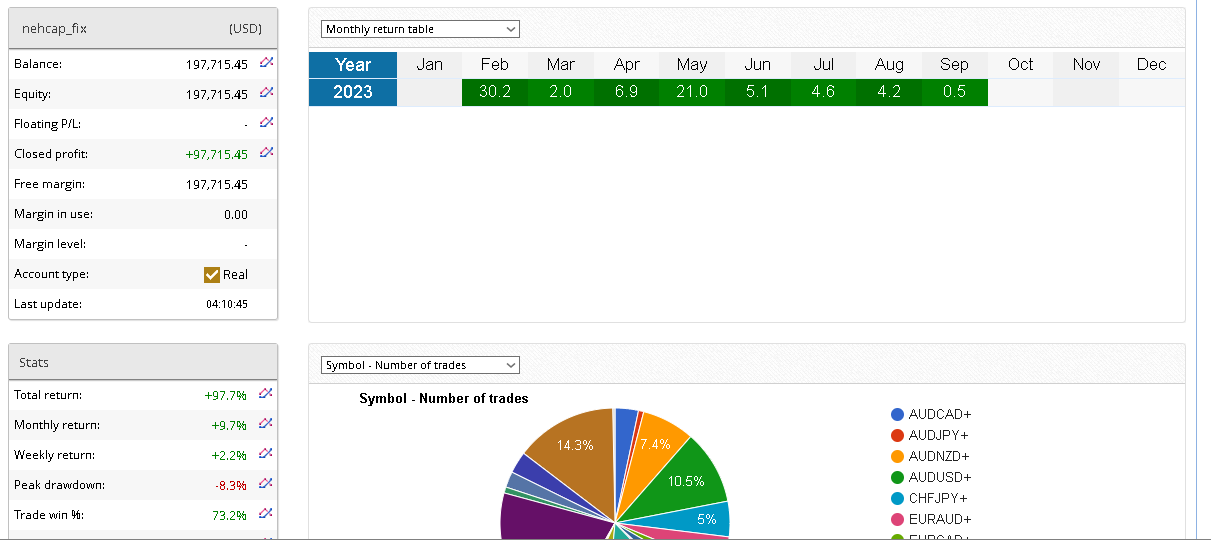Open the Closed profit chart icon
Screen dimensions: 1211x542
tap(266, 153)
